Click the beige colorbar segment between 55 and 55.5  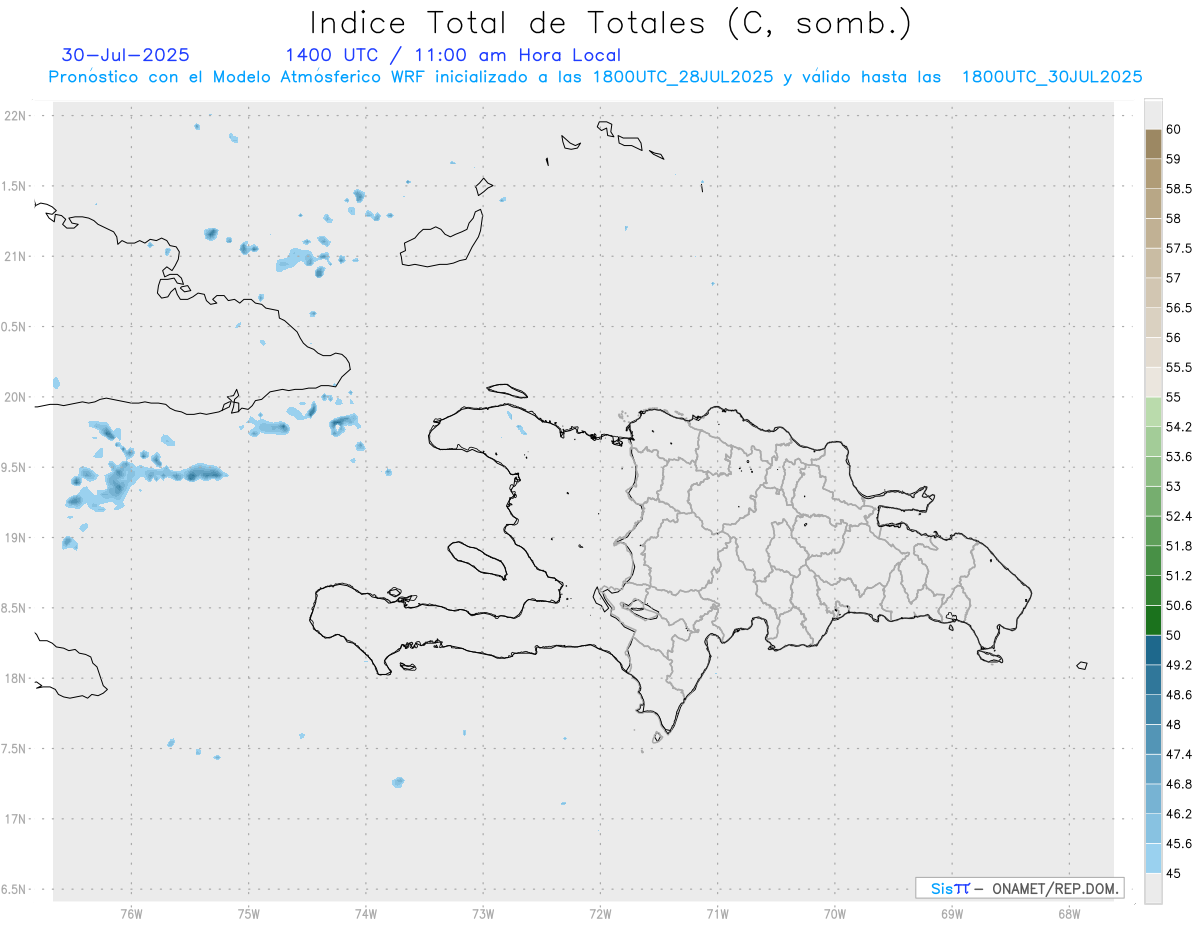click(x=1153, y=382)
